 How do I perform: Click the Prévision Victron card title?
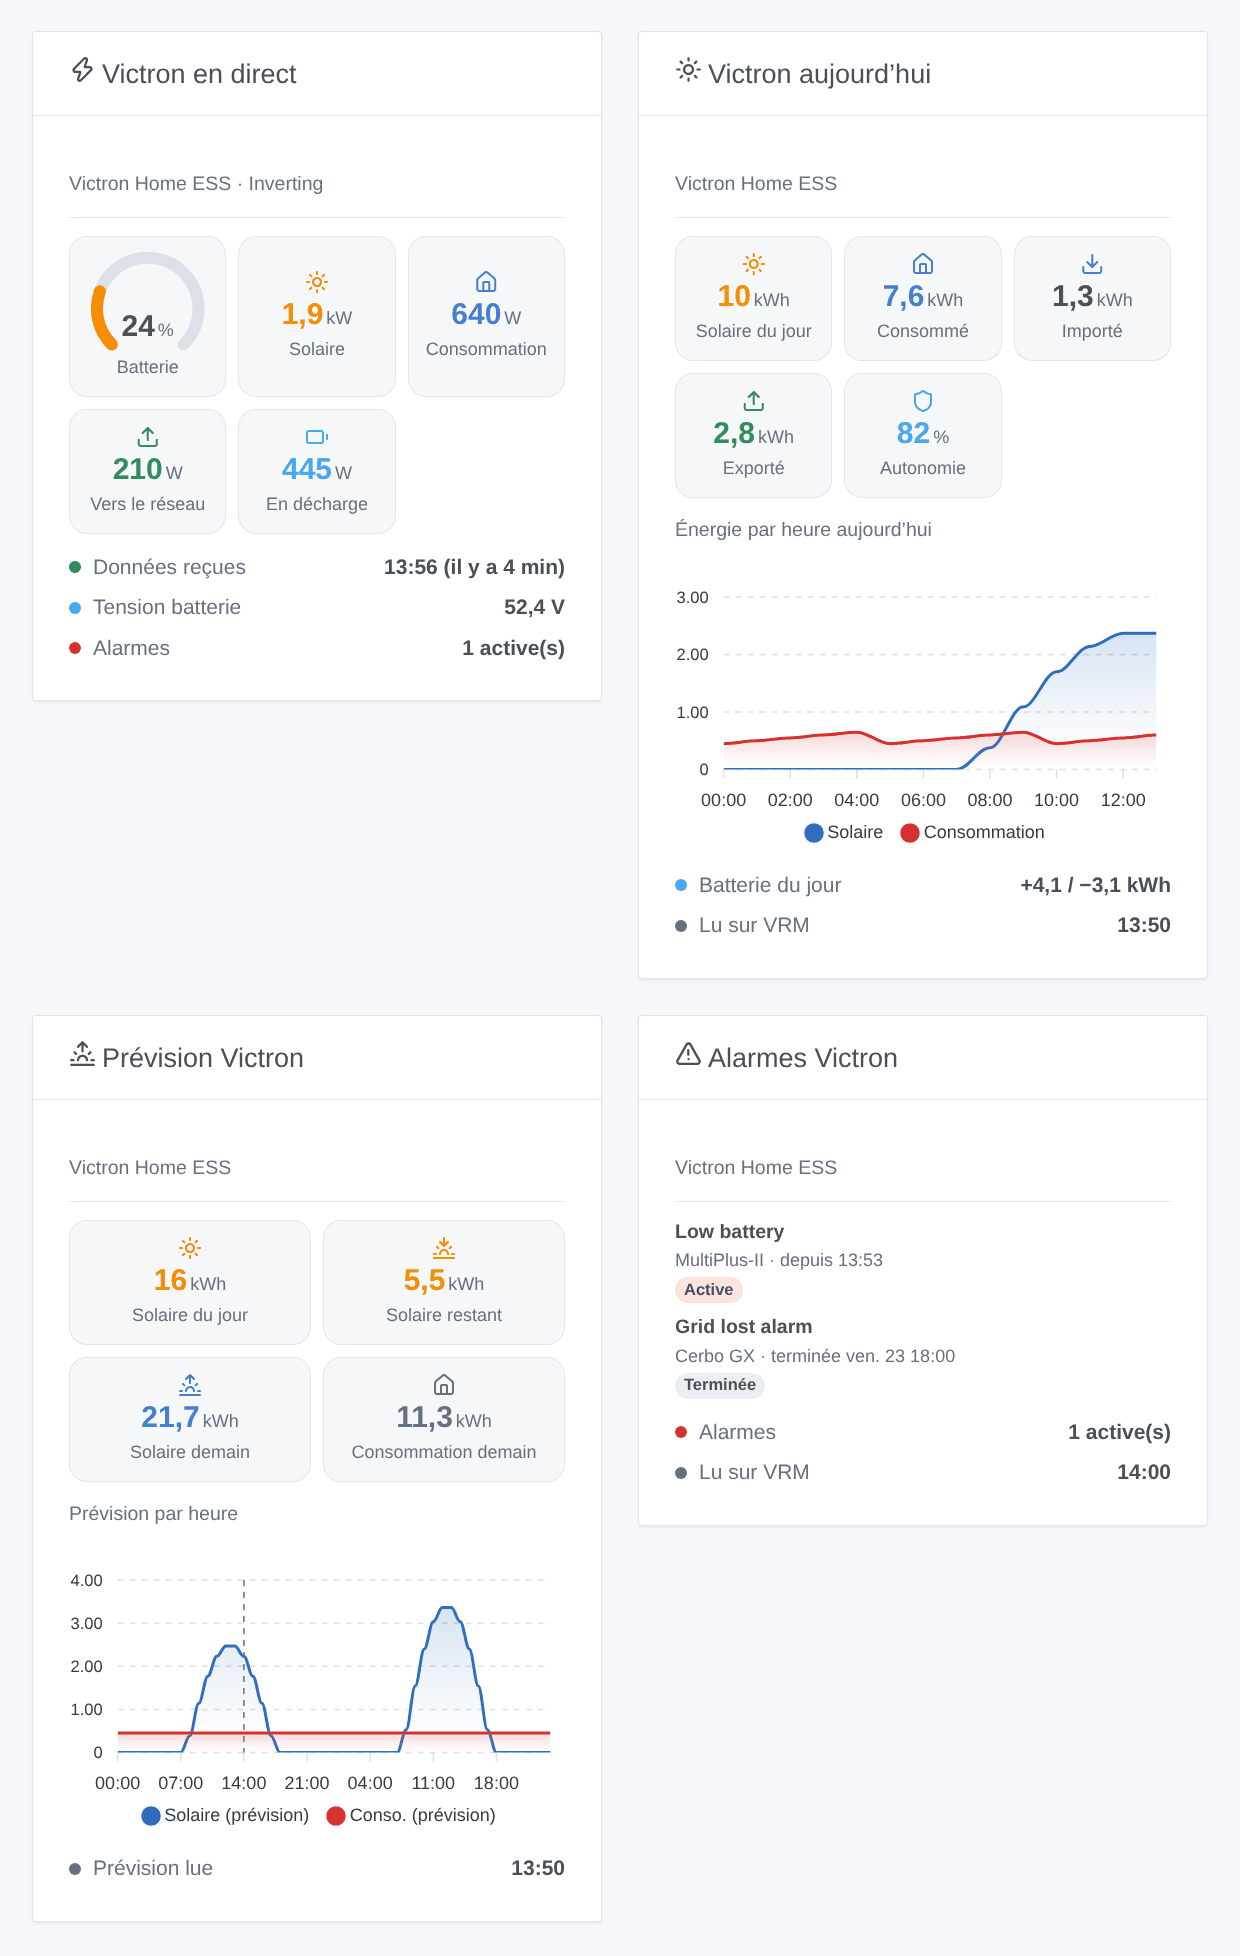click(x=203, y=1058)
